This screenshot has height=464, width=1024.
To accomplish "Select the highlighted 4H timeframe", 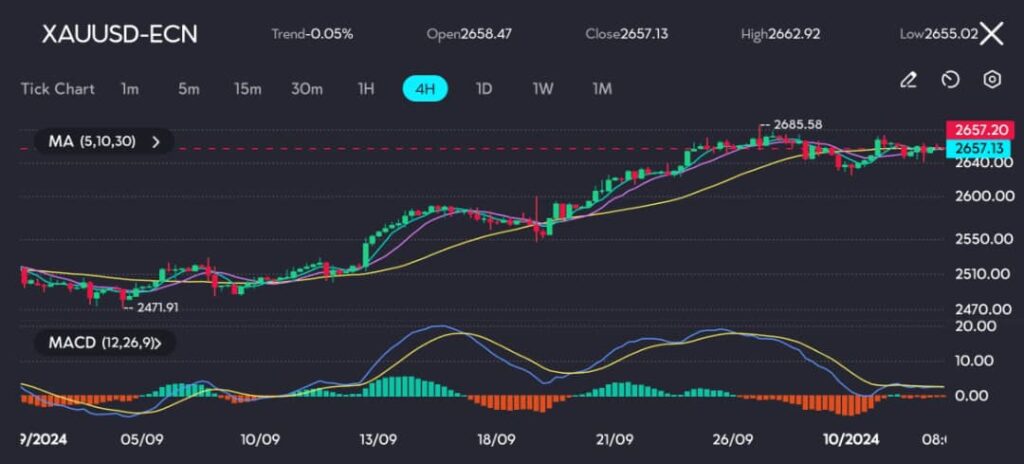I will 425,89.
